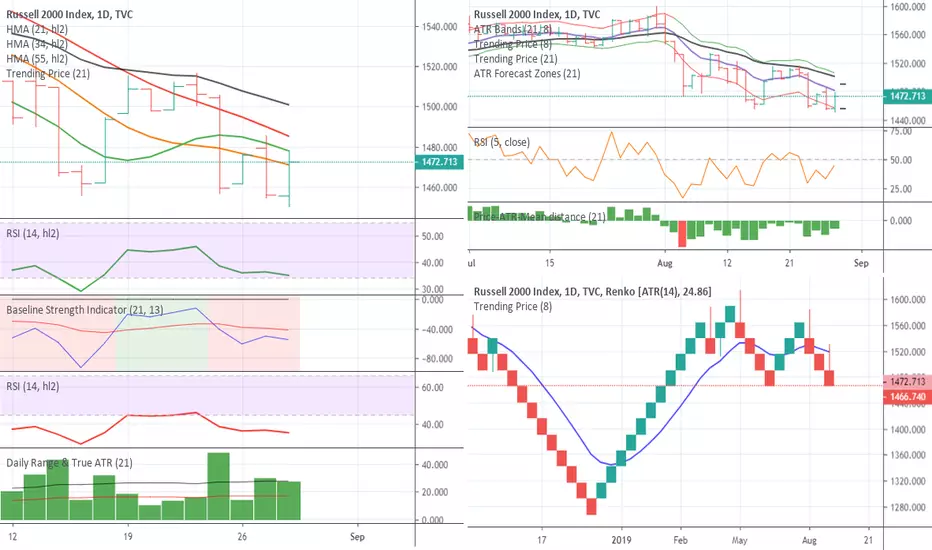Screen dimensions: 932x550
Task: Click 1440.000 on the ATR Bands chart axis
Action: (x=908, y=121)
